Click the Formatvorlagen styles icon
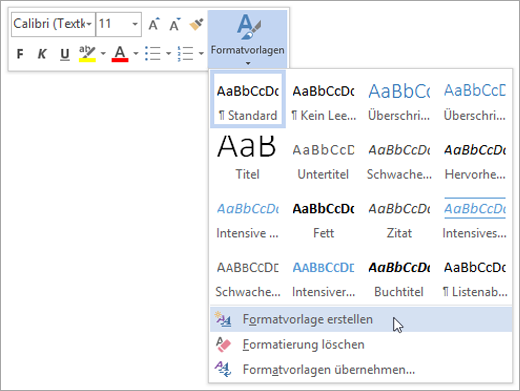Image resolution: width=520 pixels, height=391 pixels. 248,27
